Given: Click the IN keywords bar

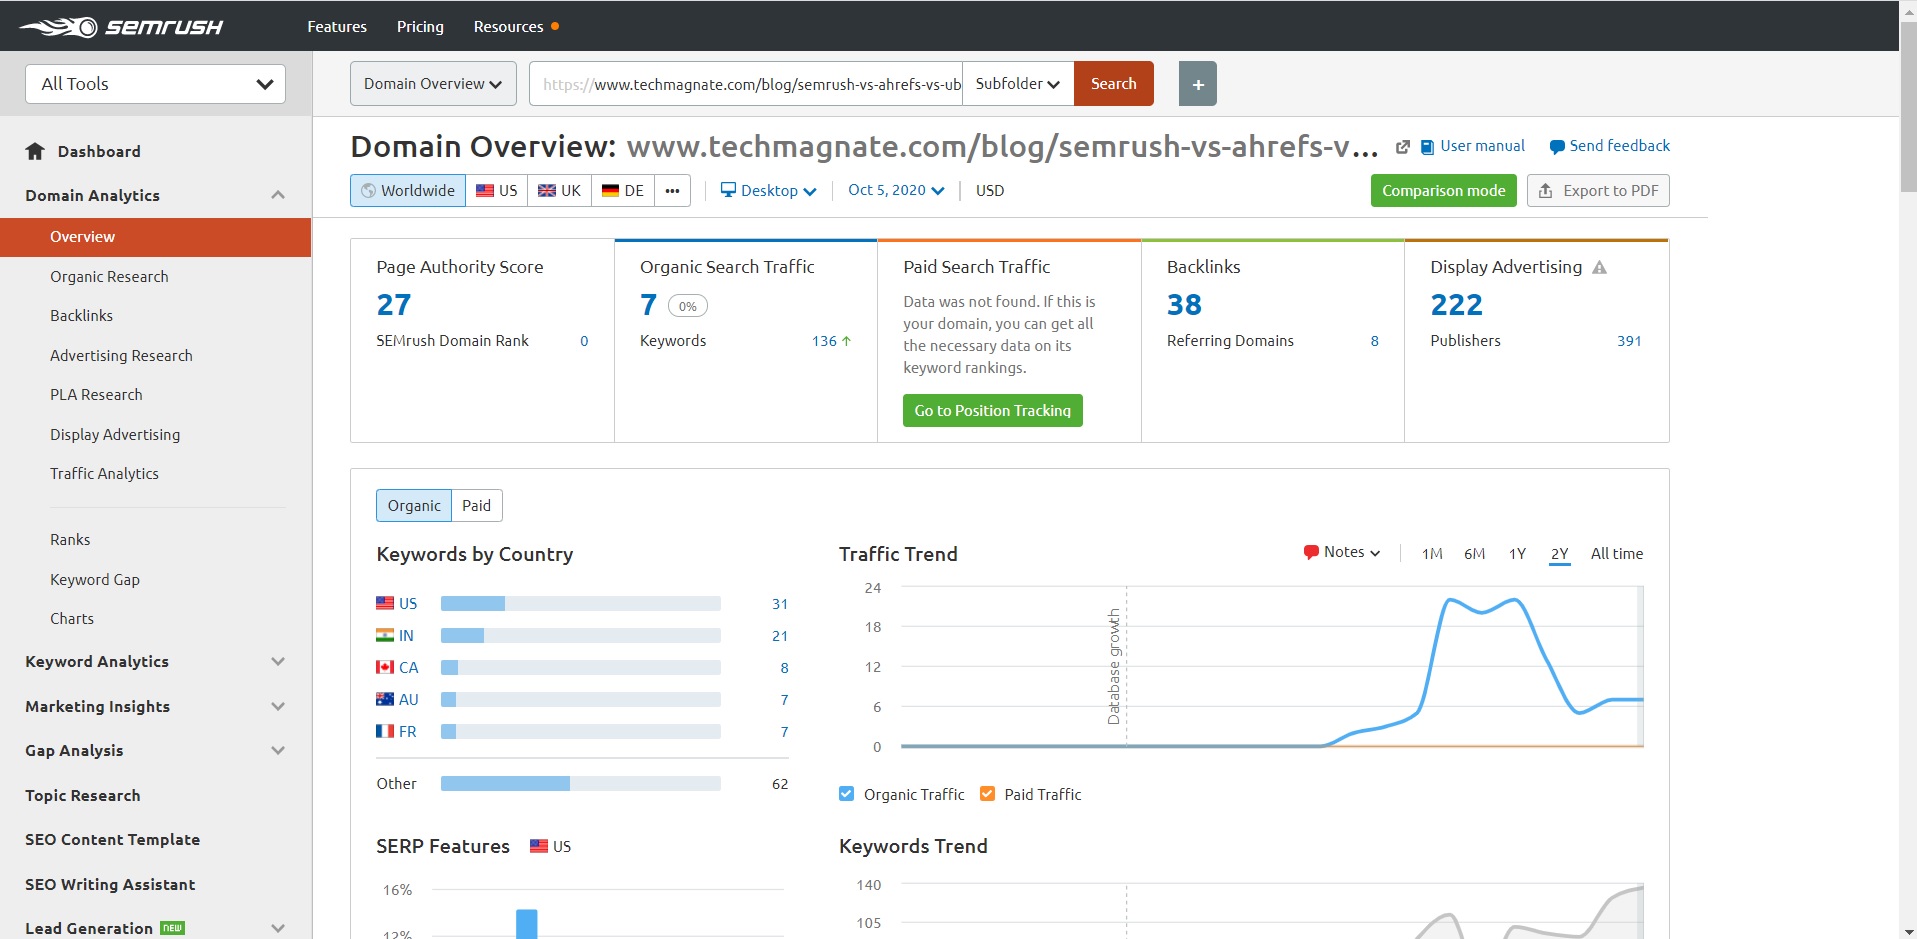Looking at the screenshot, I should coord(580,635).
